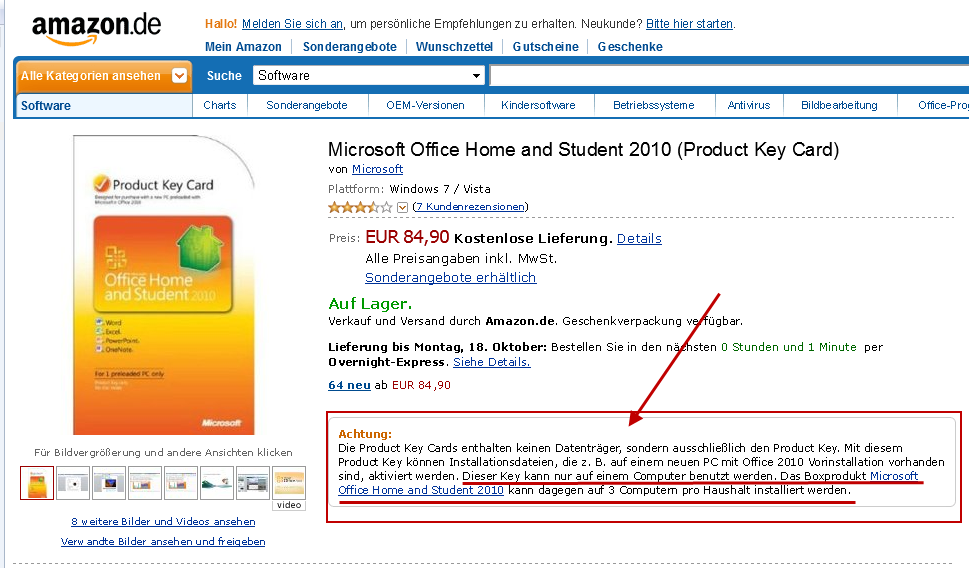
Task: Open the 7 Kundenrezensionen link
Action: [470, 206]
